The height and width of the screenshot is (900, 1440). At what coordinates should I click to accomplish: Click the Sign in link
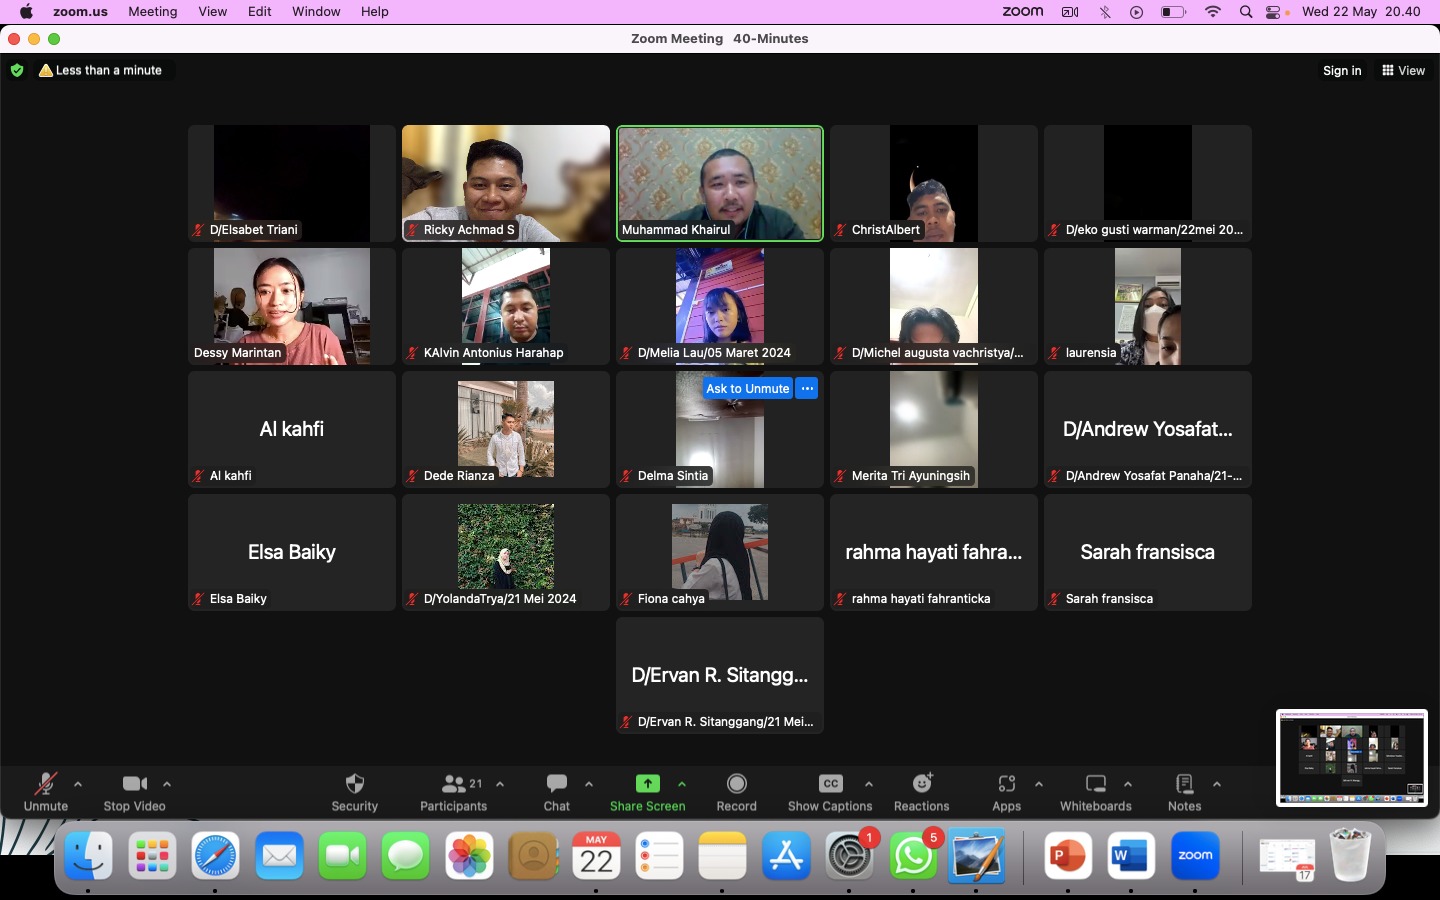click(x=1342, y=71)
